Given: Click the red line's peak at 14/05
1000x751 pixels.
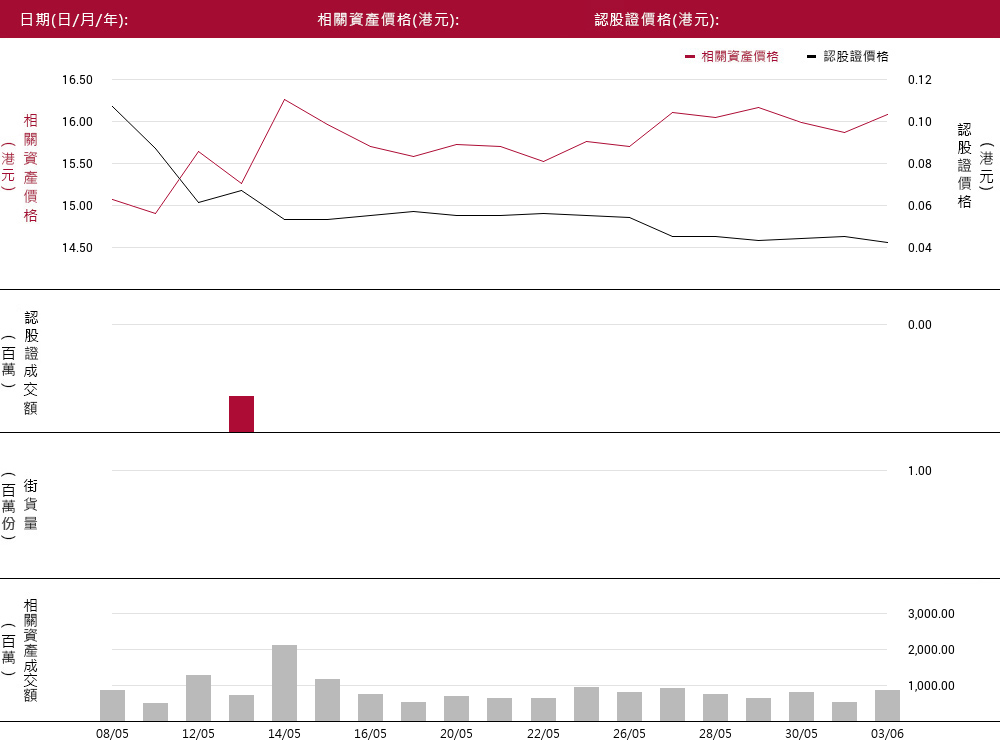Looking at the screenshot, I should pos(285,99).
